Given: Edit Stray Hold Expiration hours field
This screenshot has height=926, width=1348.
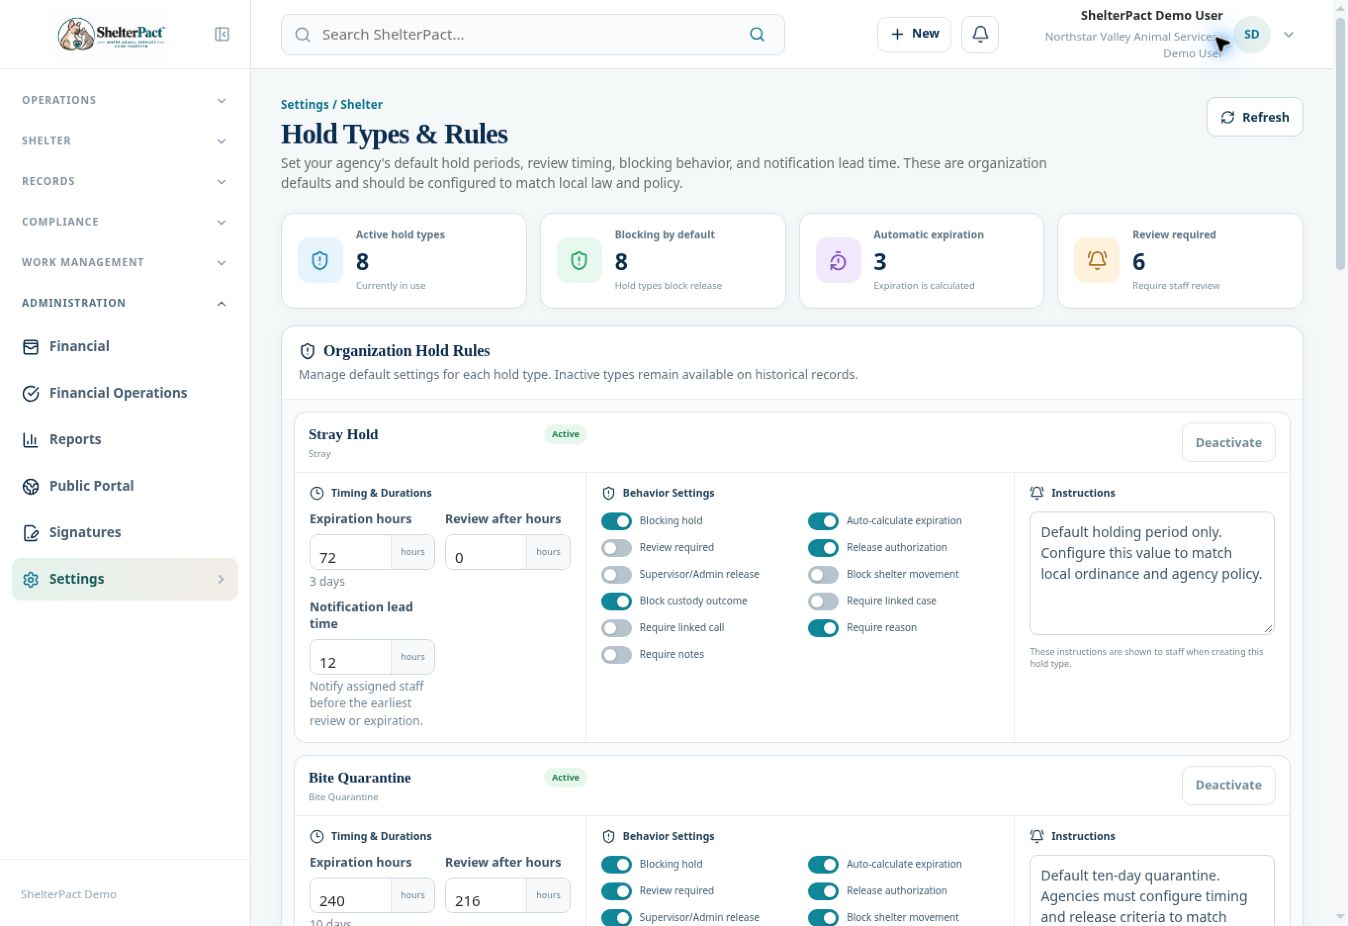Looking at the screenshot, I should tap(351, 552).
